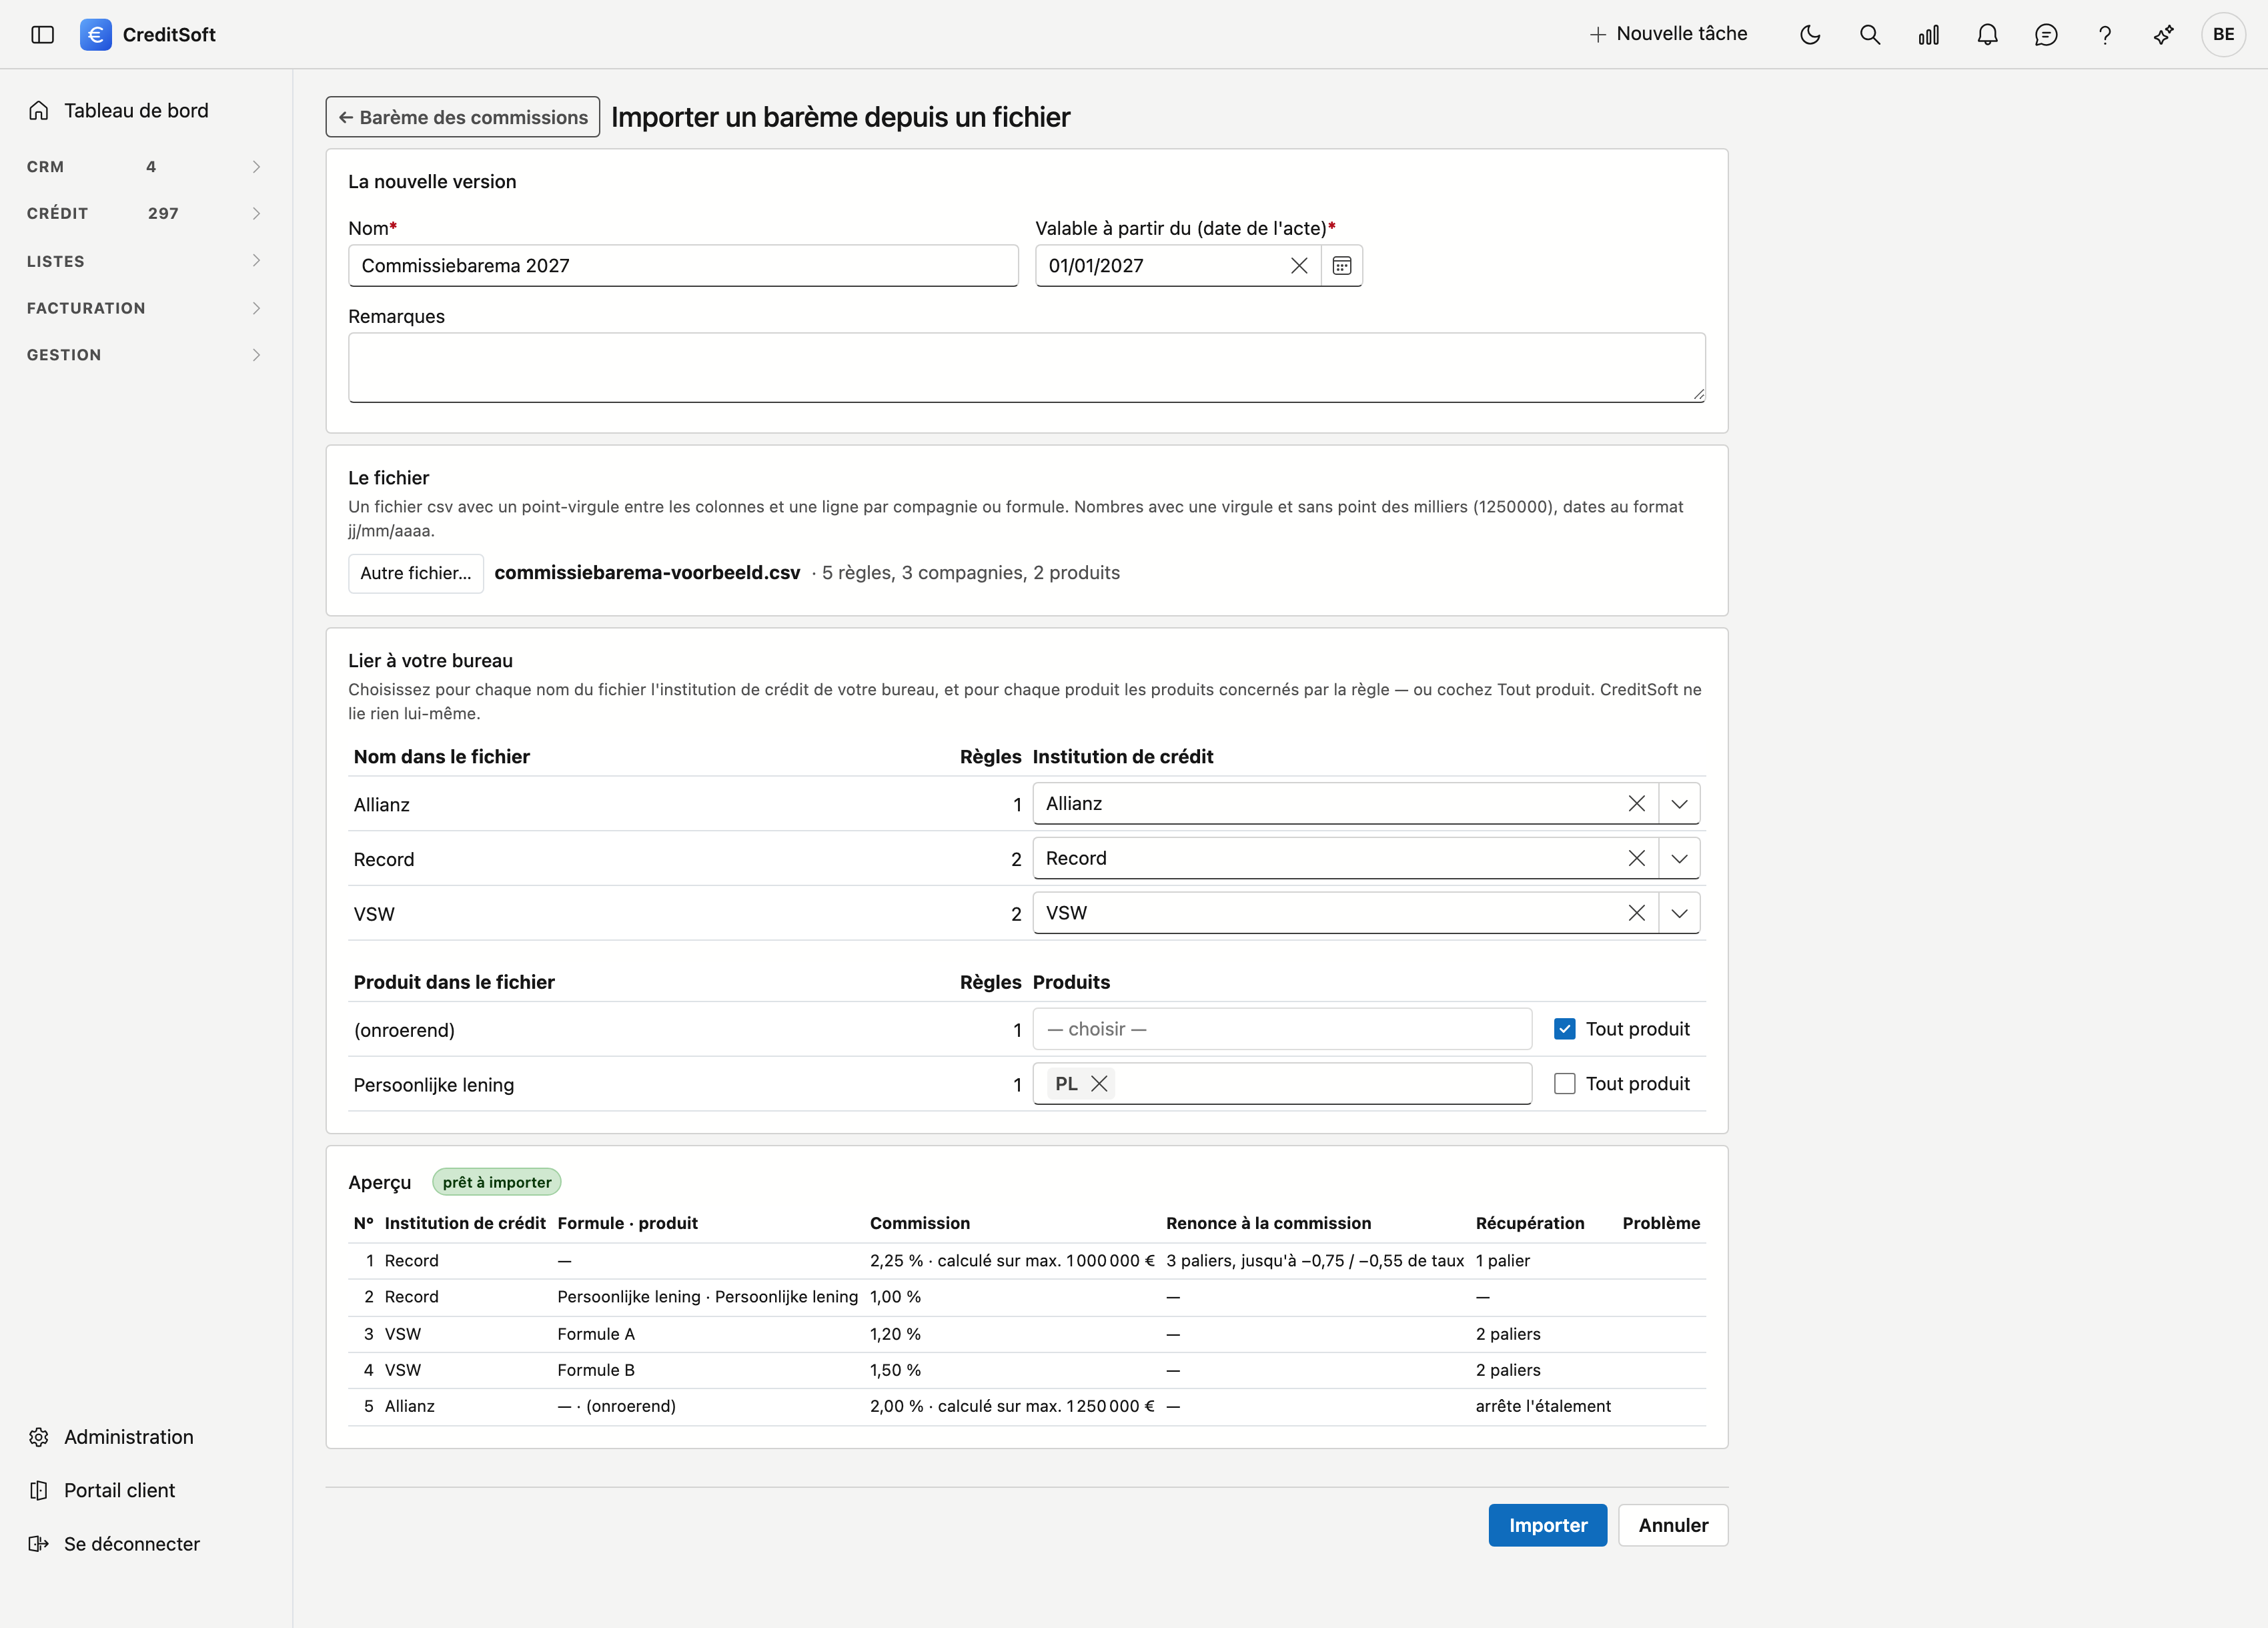Uncheck Tout produit for (onroerend)
2268x1628 pixels.
coord(1564,1029)
